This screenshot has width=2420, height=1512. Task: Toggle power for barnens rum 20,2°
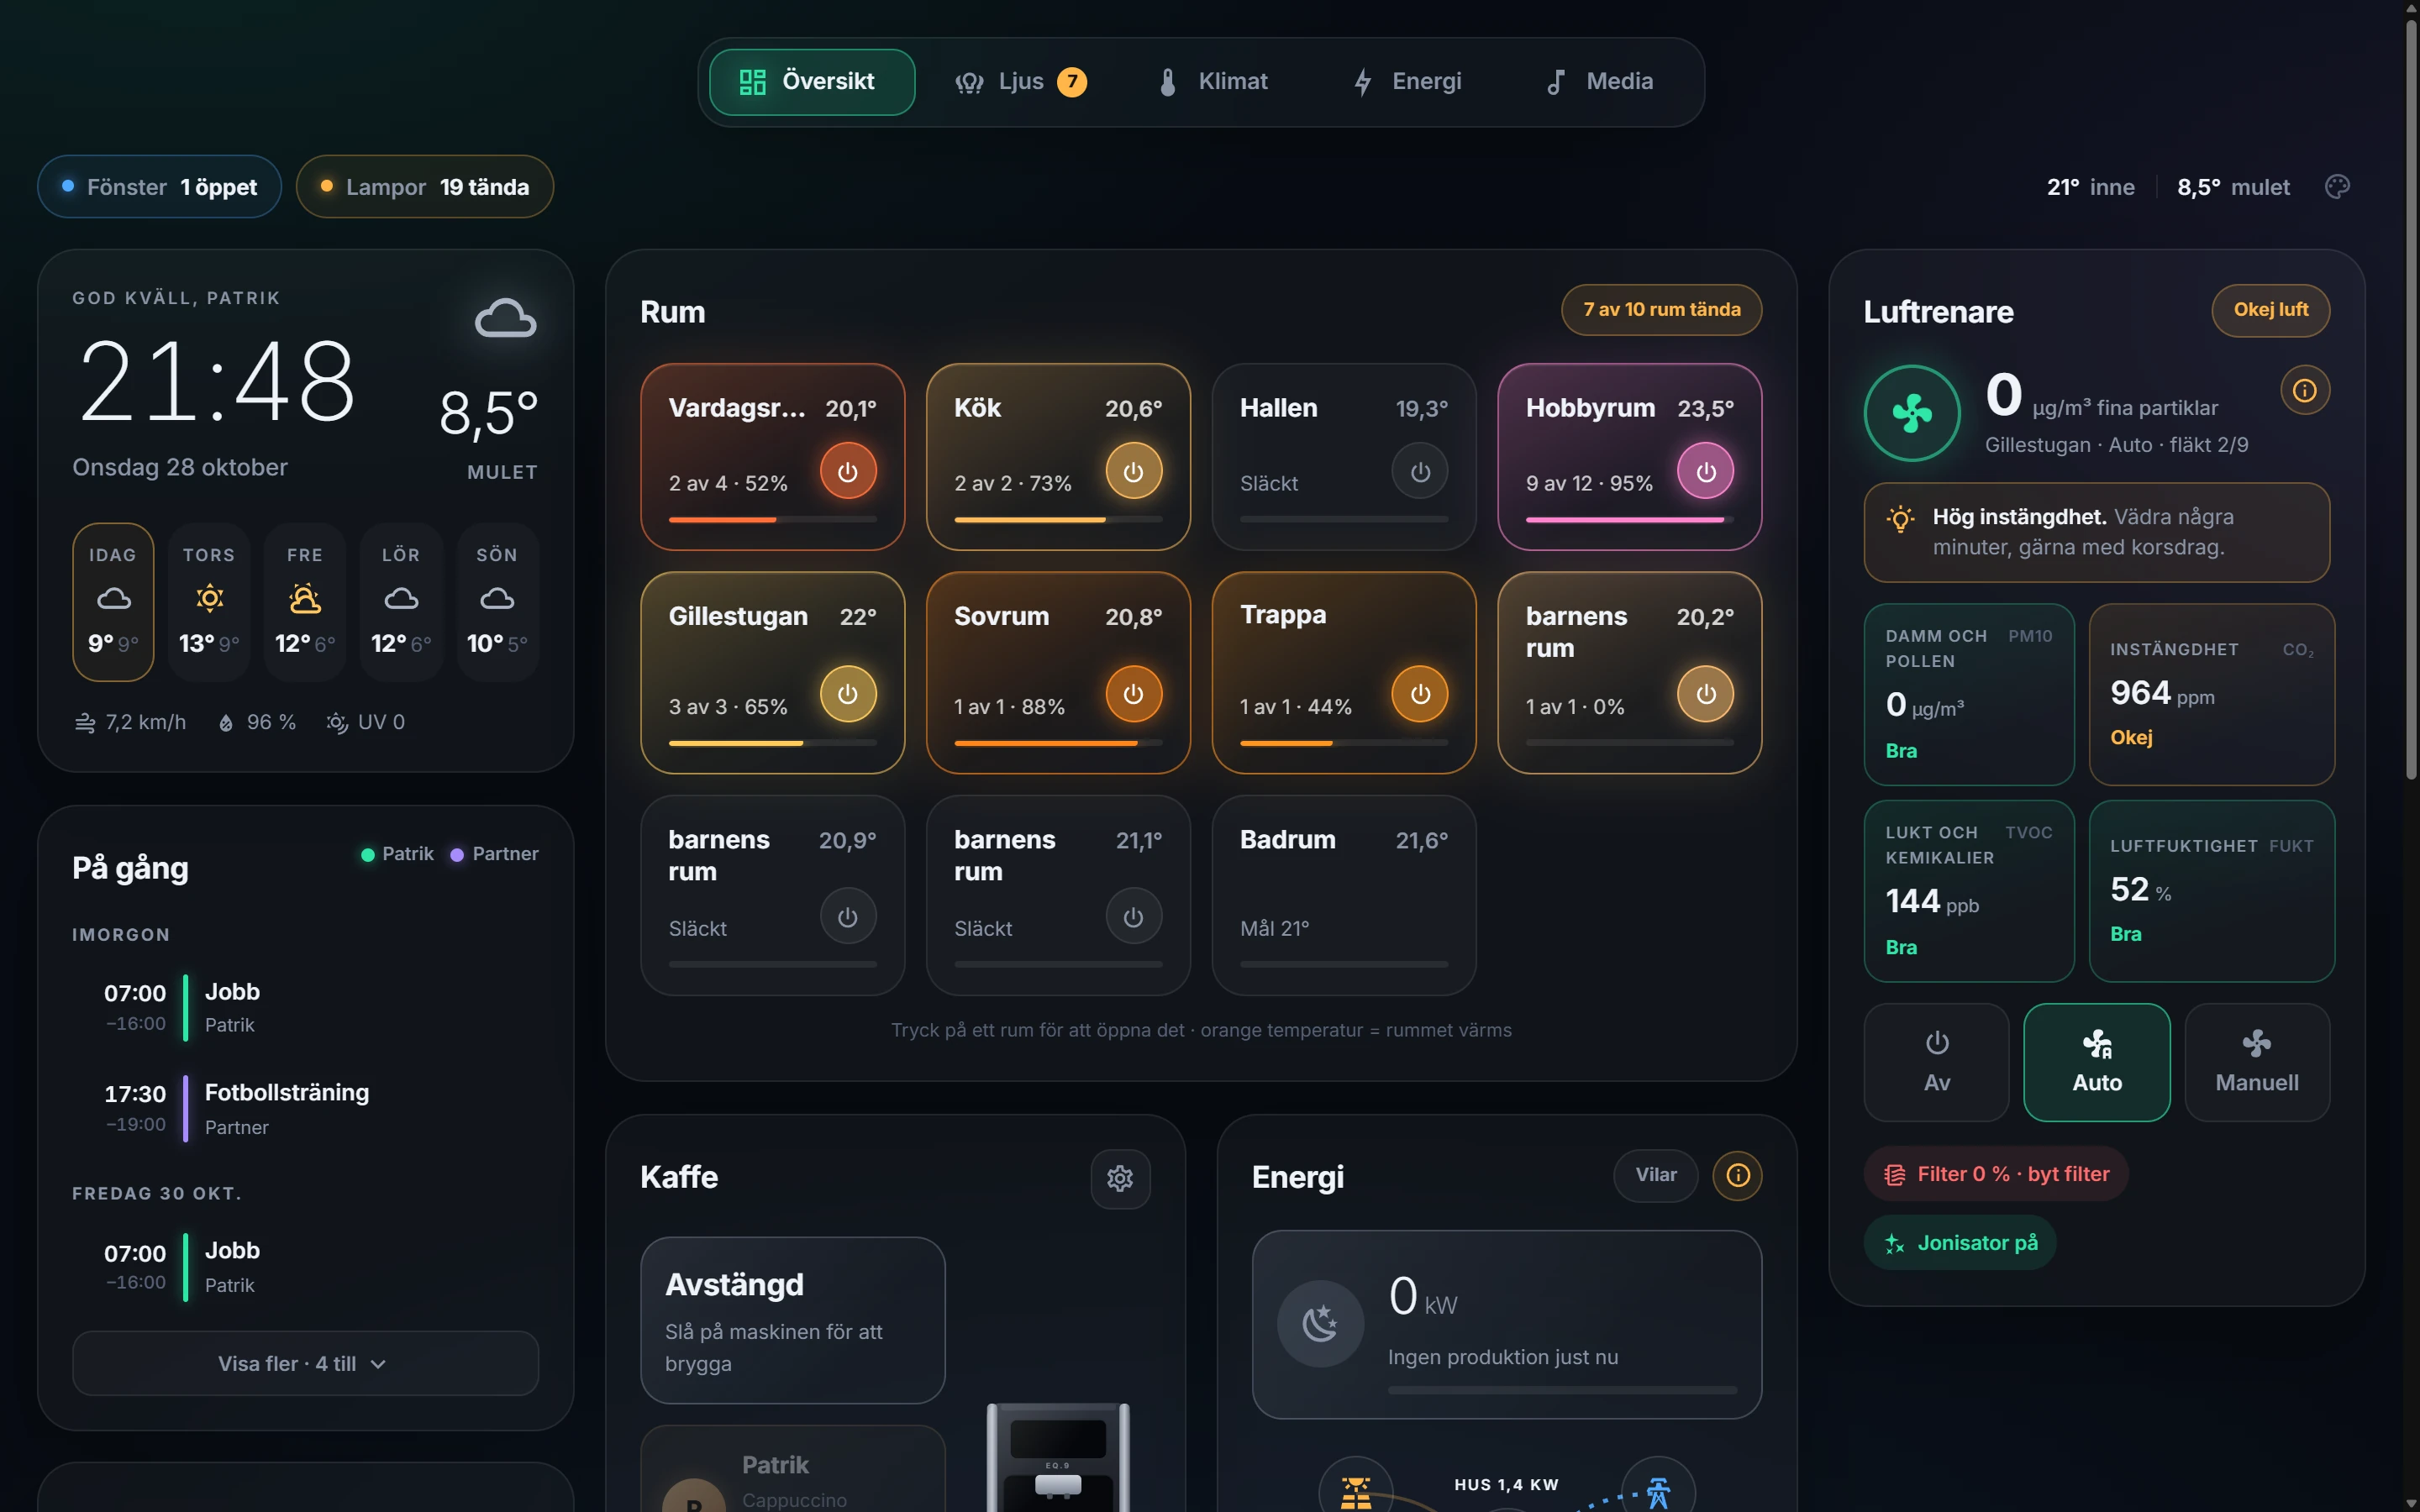[x=1705, y=694]
